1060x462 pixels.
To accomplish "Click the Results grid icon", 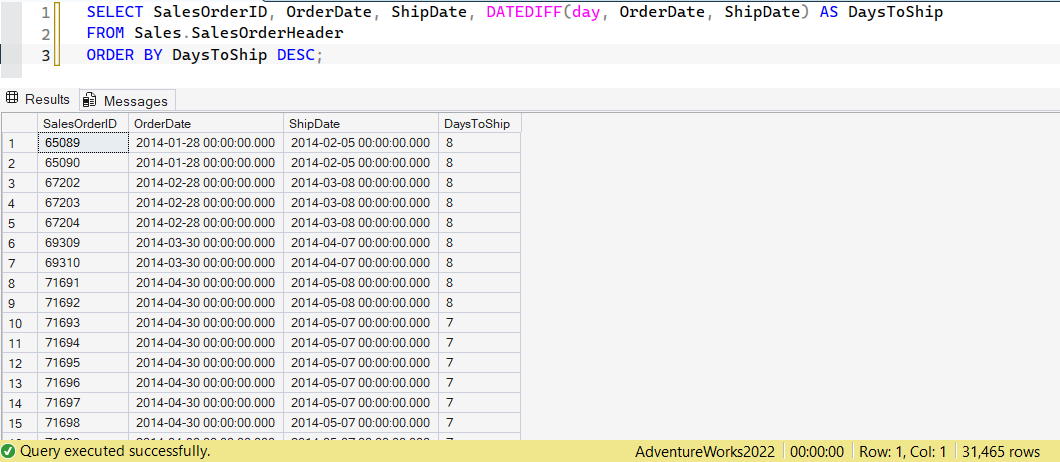I will (x=12, y=99).
